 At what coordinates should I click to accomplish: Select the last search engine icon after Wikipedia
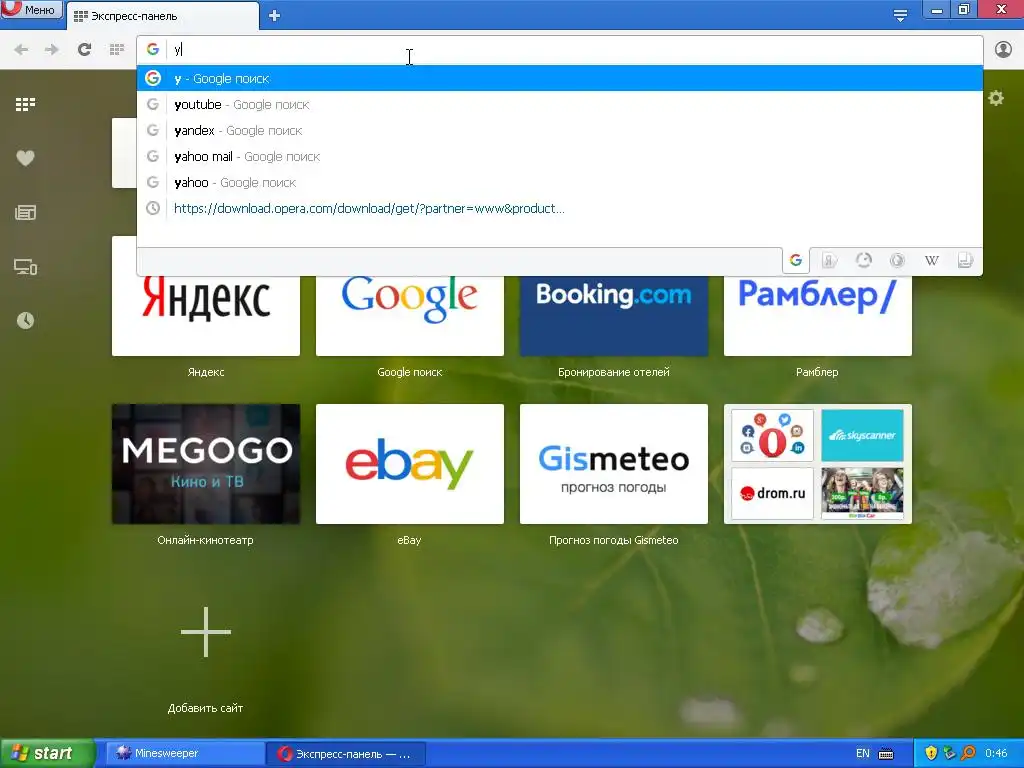click(965, 261)
